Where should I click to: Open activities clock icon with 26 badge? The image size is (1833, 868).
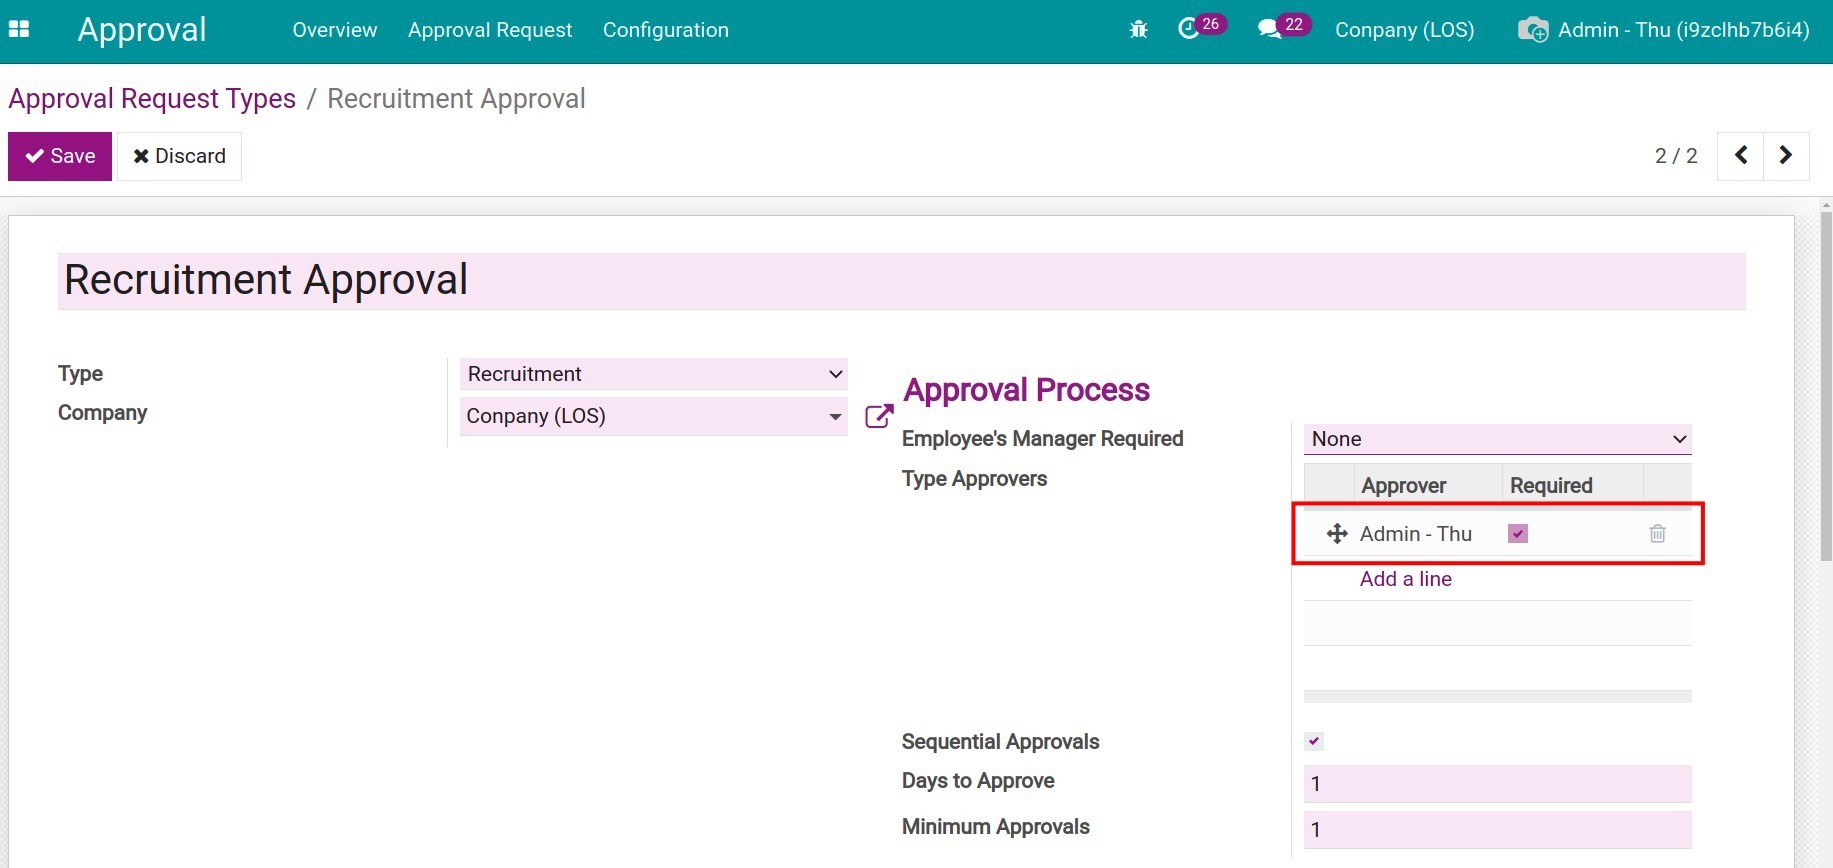[x=1201, y=27]
